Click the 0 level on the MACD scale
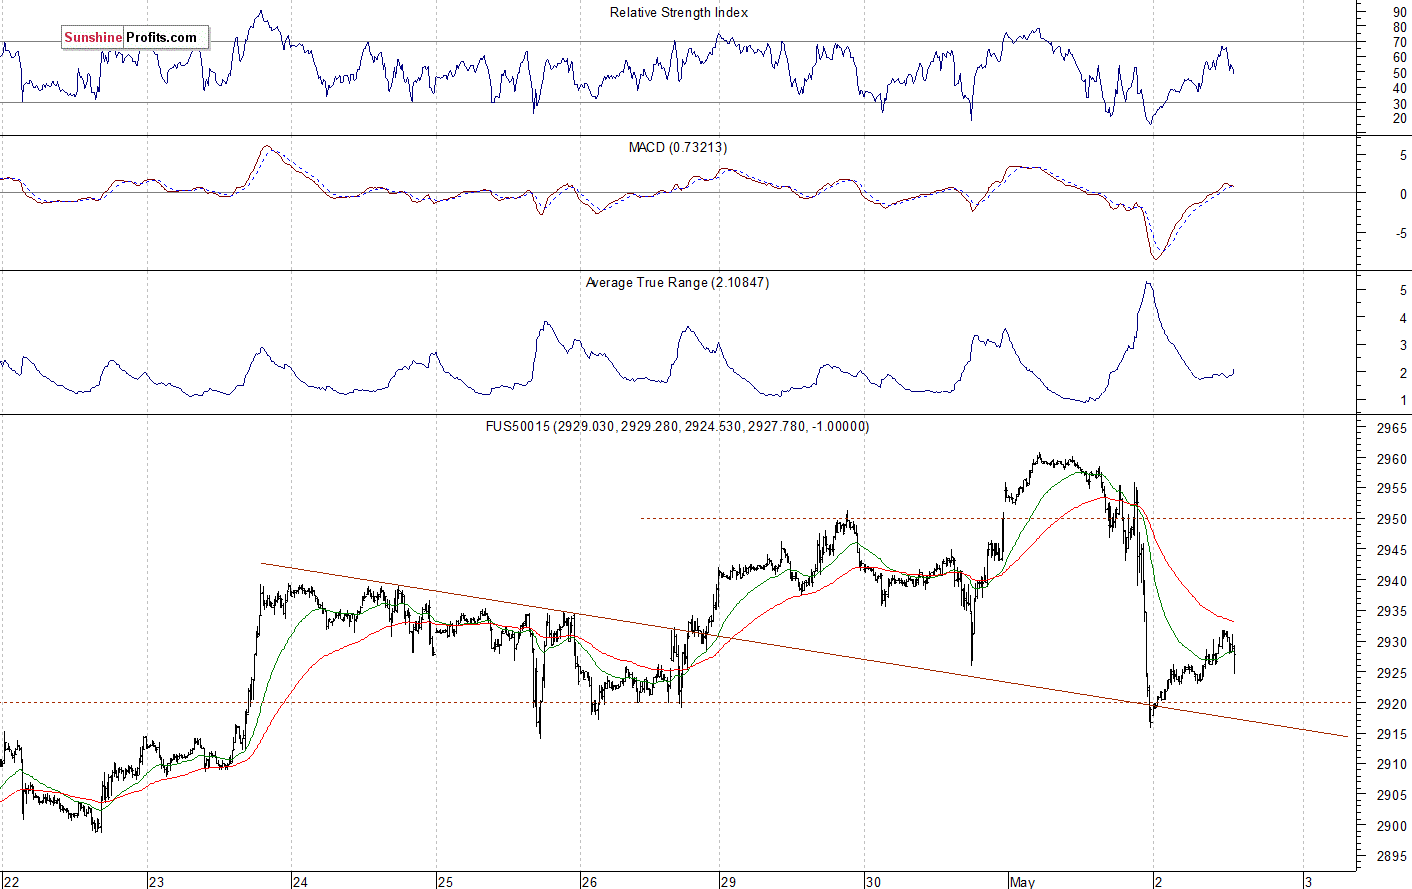The height and width of the screenshot is (889, 1412). tap(1403, 194)
